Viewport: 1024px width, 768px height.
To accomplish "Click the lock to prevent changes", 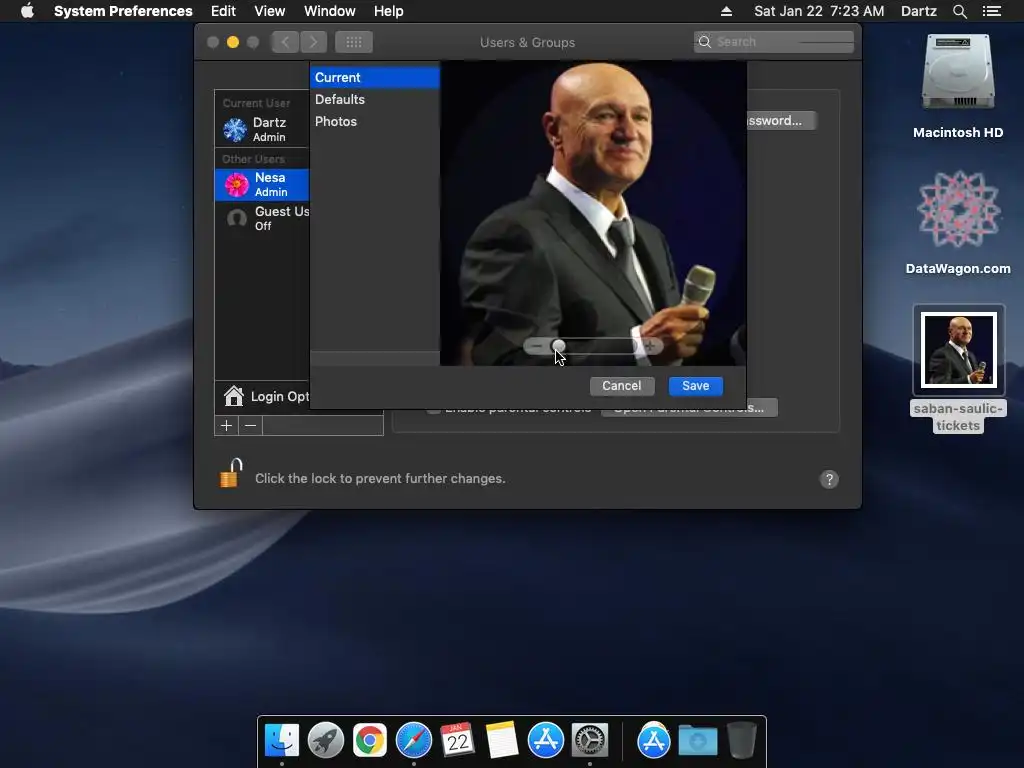I will pos(231,473).
